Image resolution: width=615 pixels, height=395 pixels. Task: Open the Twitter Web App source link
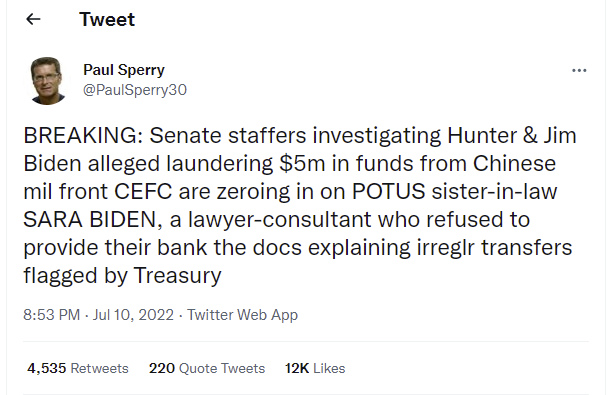242,315
